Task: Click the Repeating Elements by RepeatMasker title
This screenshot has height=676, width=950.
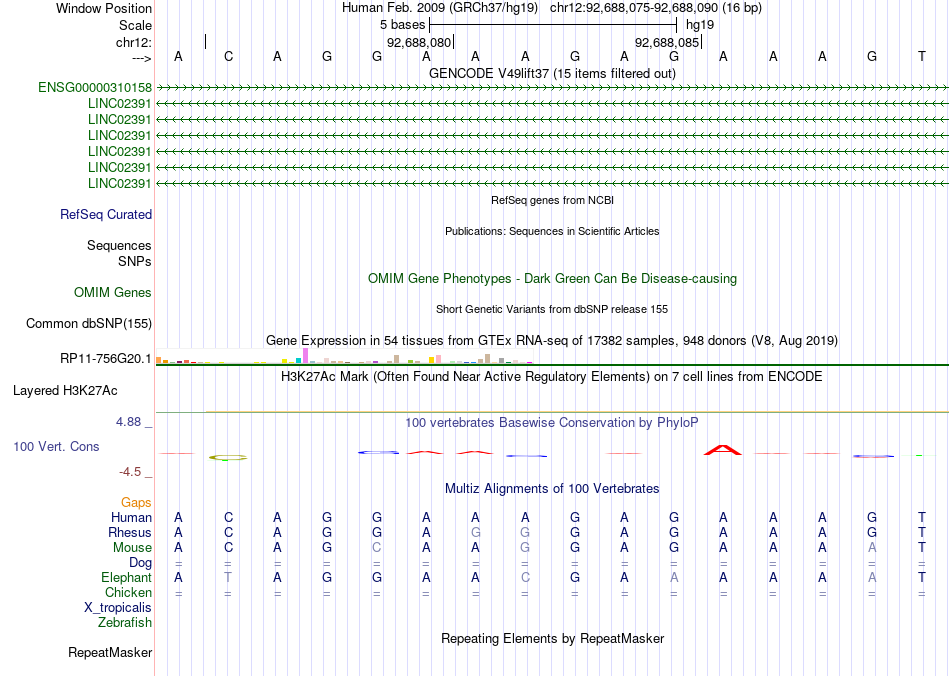Action: point(553,638)
